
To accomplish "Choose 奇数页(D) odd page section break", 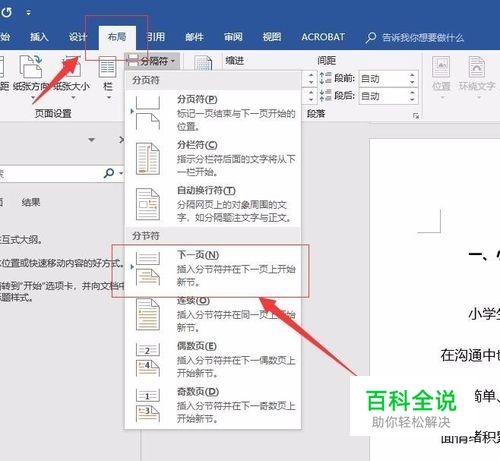I will 213,405.
